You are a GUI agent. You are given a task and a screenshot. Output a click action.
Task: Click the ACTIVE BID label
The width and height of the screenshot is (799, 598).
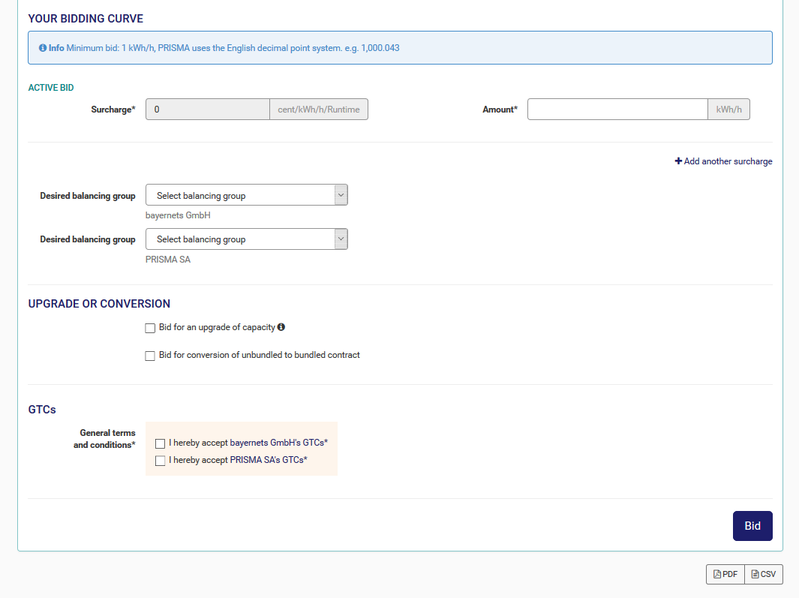point(51,88)
